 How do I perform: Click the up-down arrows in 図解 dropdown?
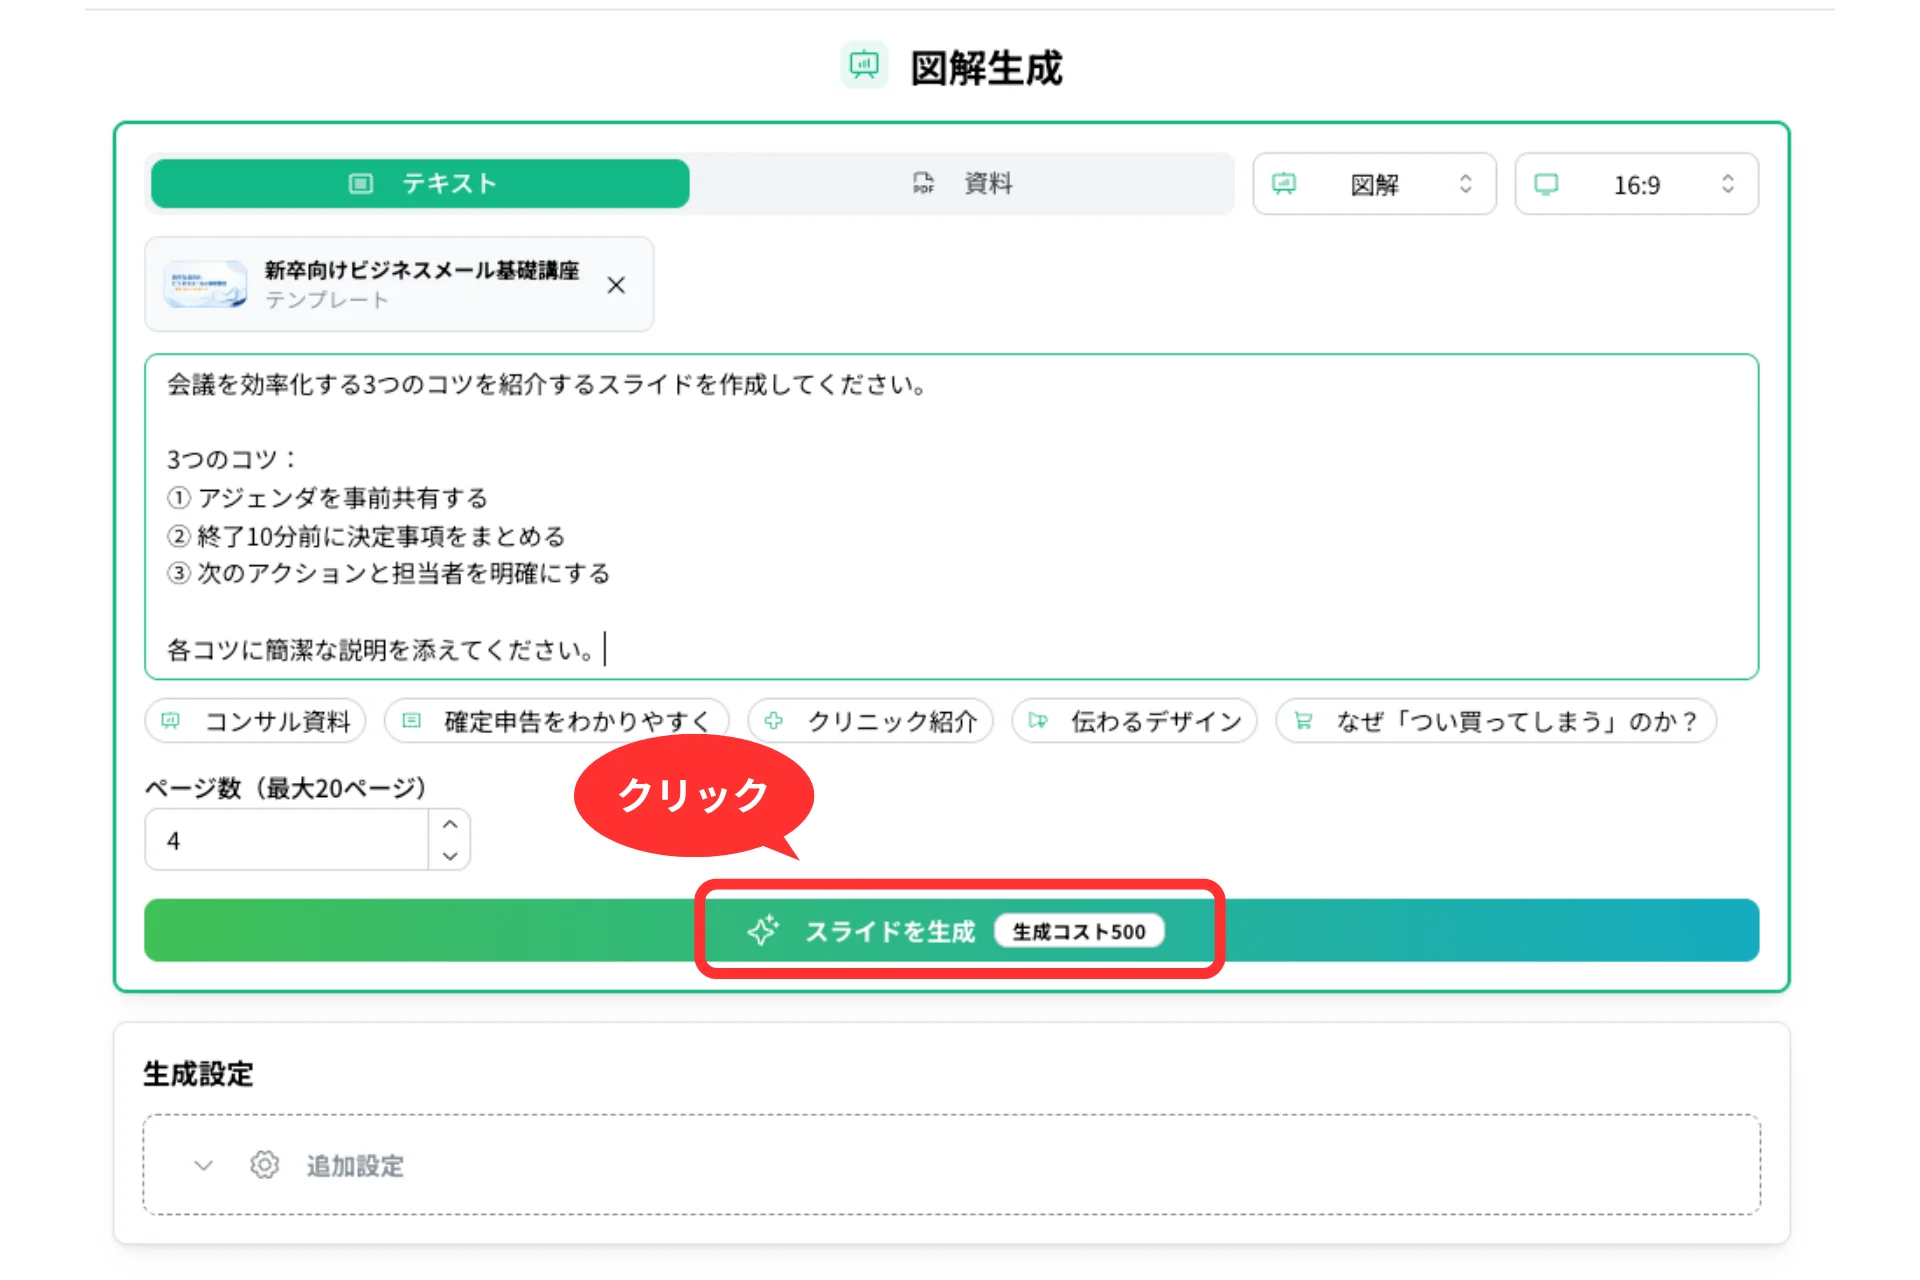tap(1465, 184)
